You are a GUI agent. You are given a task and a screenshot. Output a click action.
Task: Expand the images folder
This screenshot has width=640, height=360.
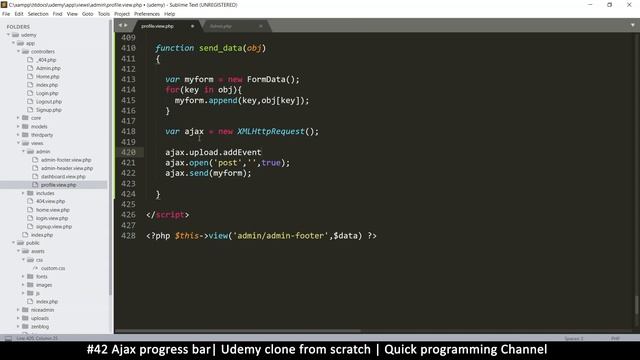[23, 285]
